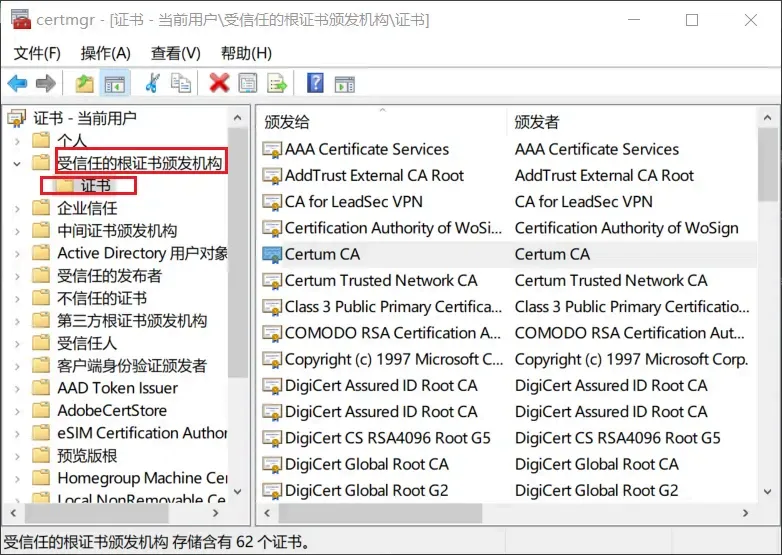Click the Cut scissors toolbar icon
This screenshot has width=782, height=555.
(x=153, y=83)
